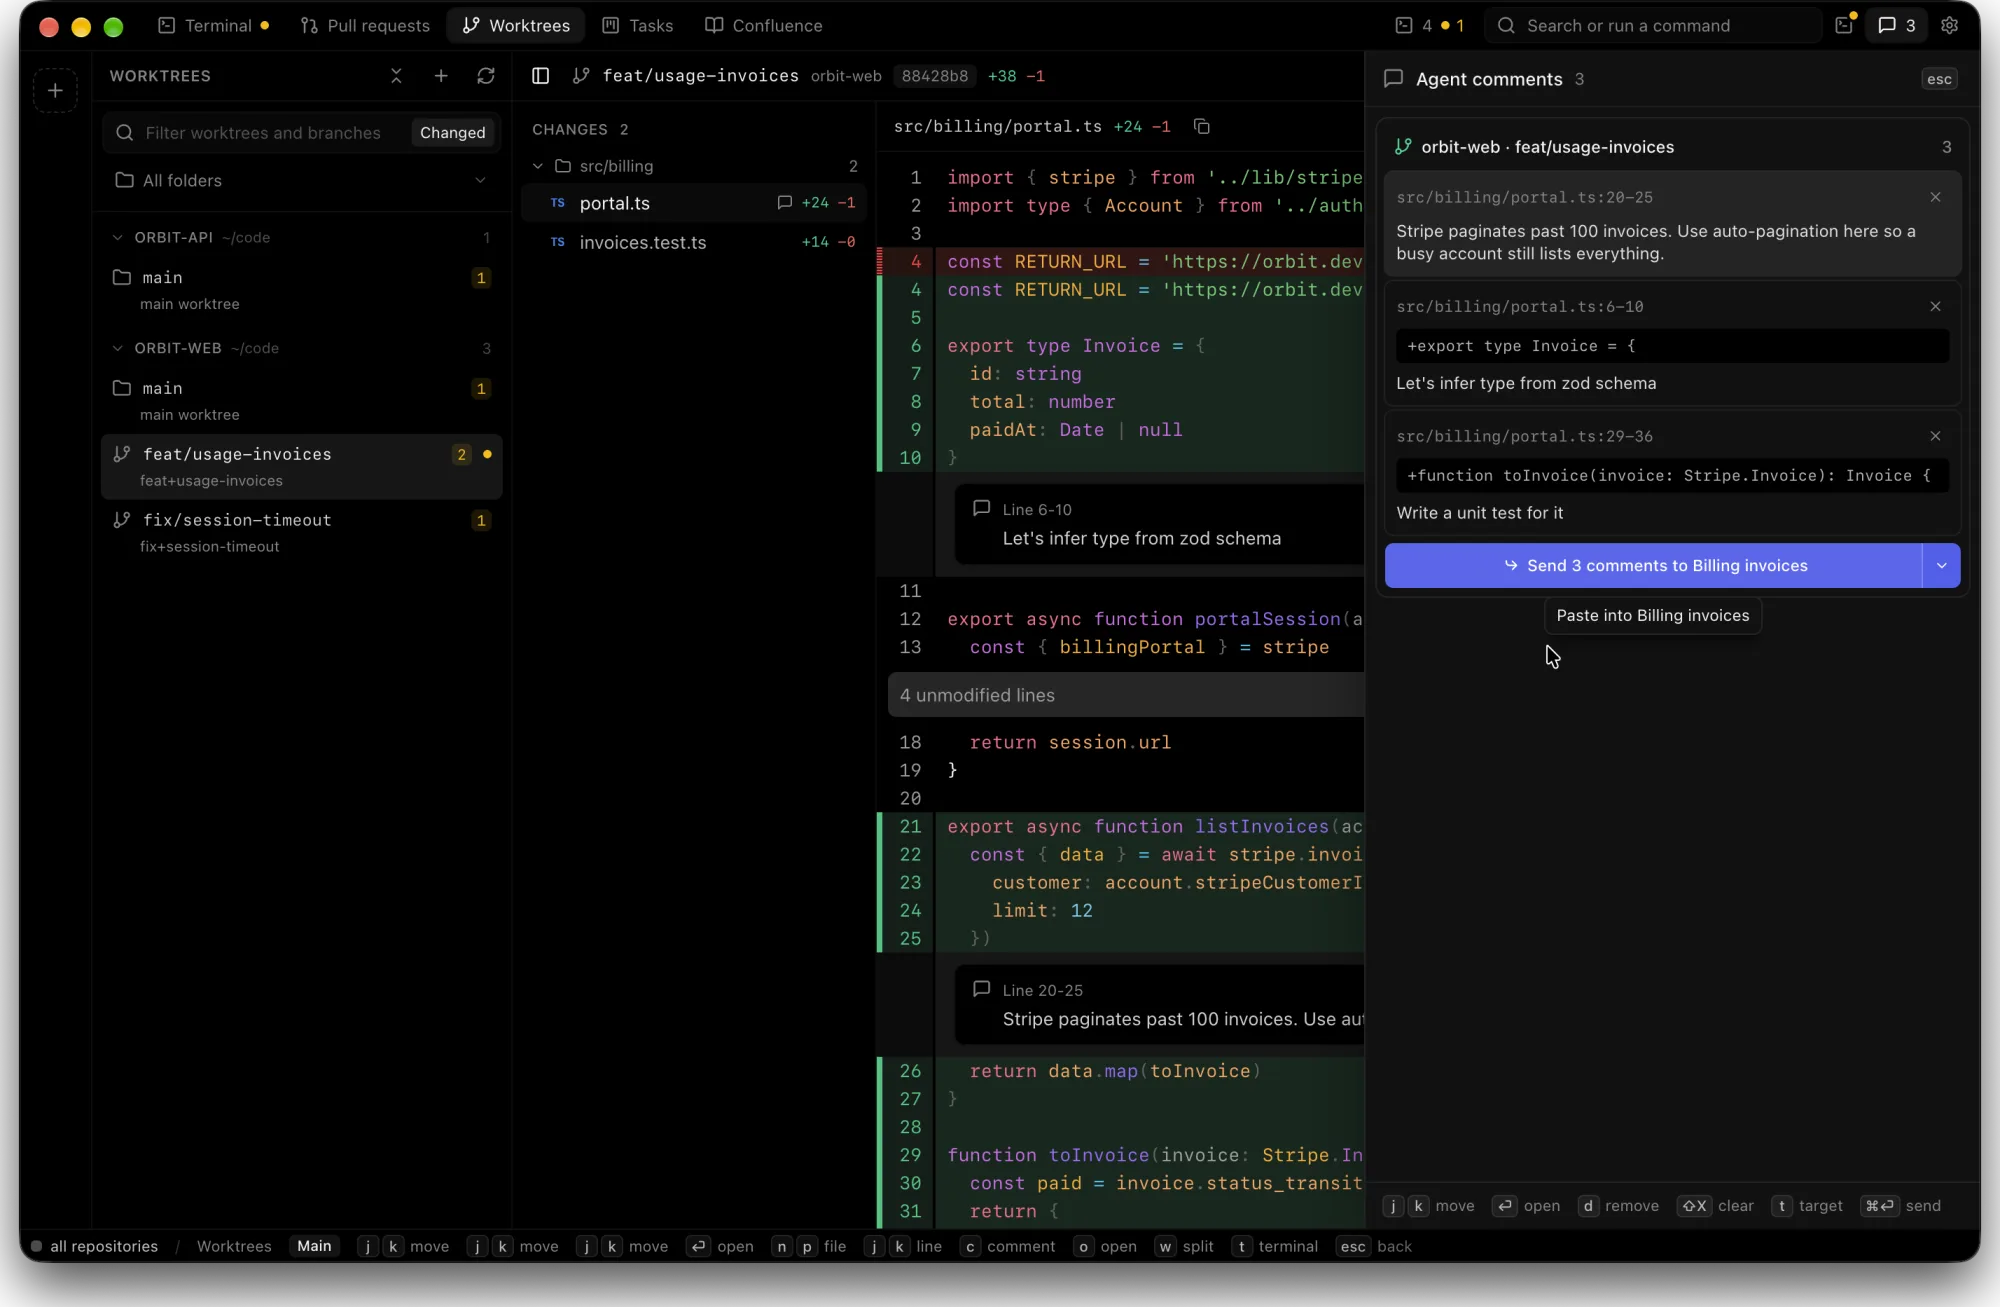The height and width of the screenshot is (1307, 2000).
Task: Open the send options dropdown arrow
Action: (x=1942, y=566)
